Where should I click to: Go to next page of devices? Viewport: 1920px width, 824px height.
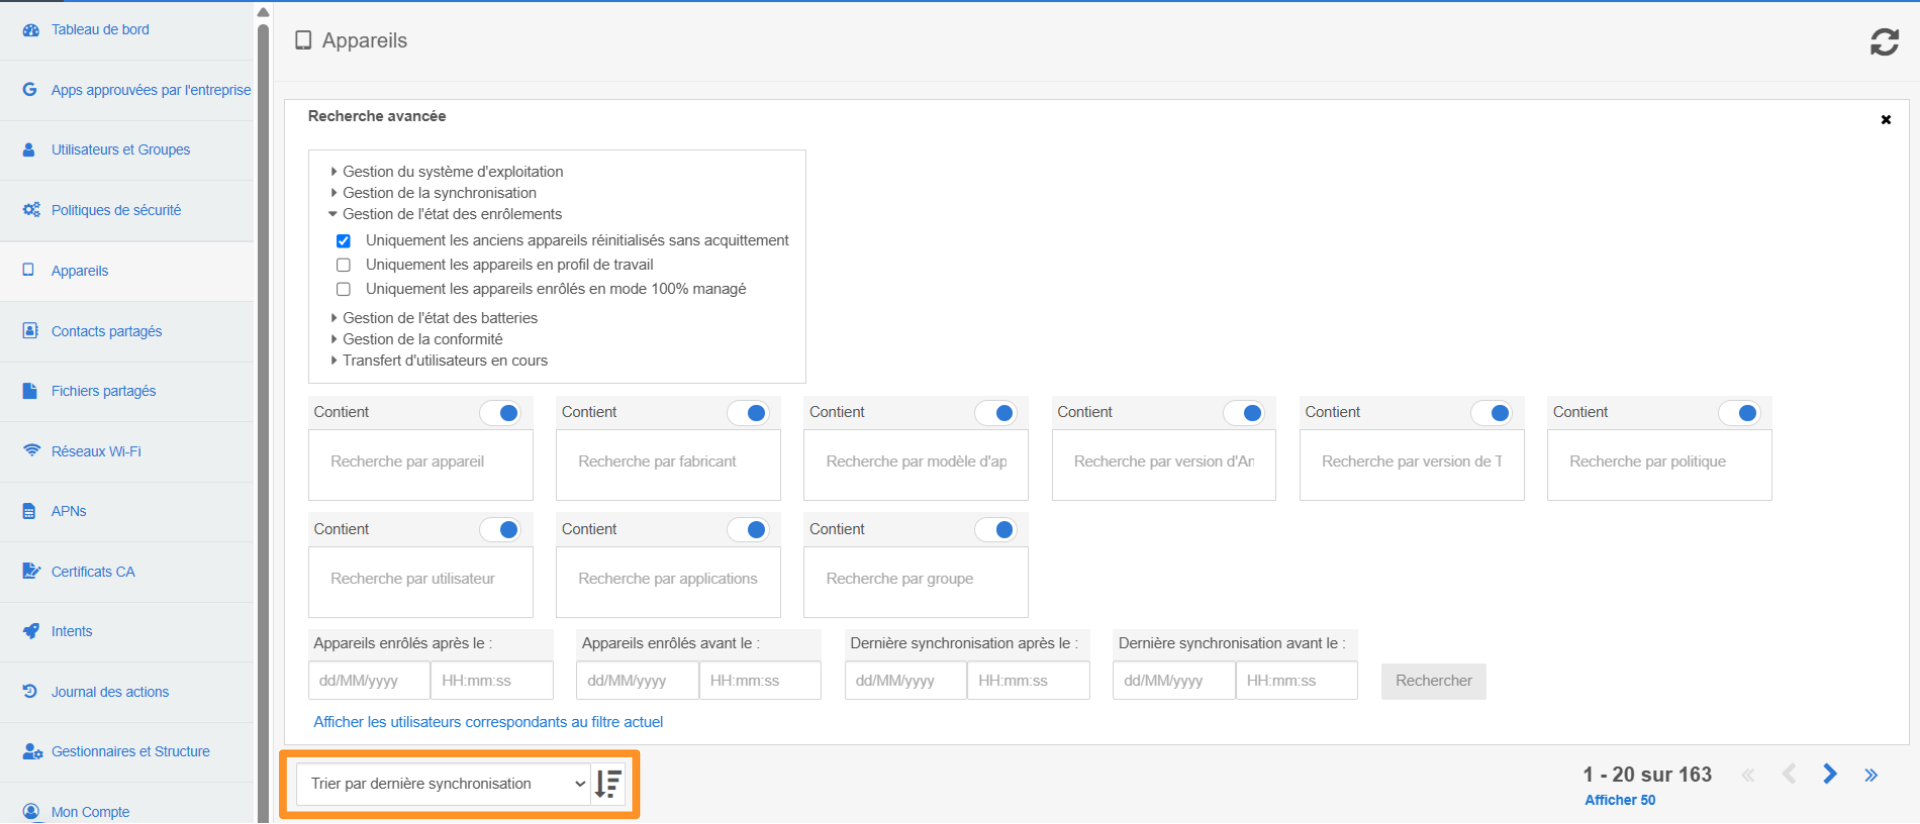click(1829, 774)
